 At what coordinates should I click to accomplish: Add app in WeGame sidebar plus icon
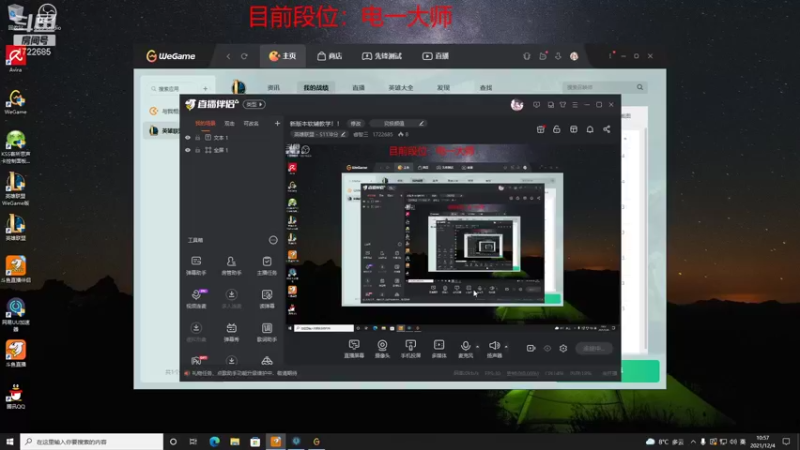click(x=205, y=89)
